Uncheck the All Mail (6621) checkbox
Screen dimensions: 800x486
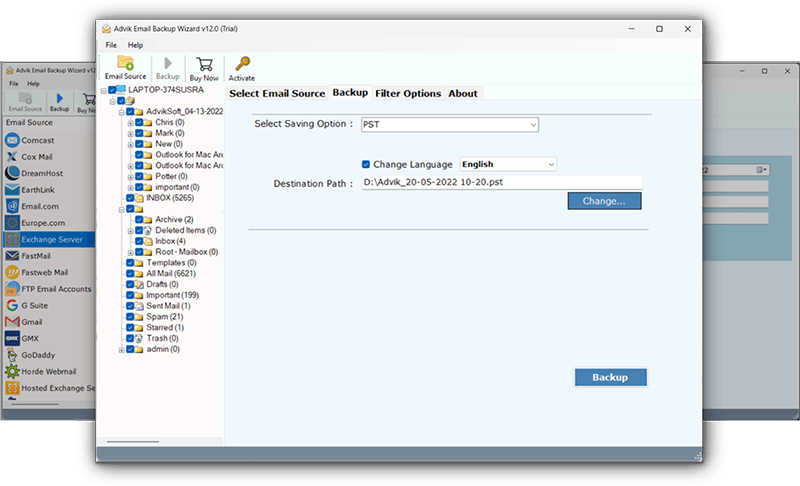coord(130,273)
